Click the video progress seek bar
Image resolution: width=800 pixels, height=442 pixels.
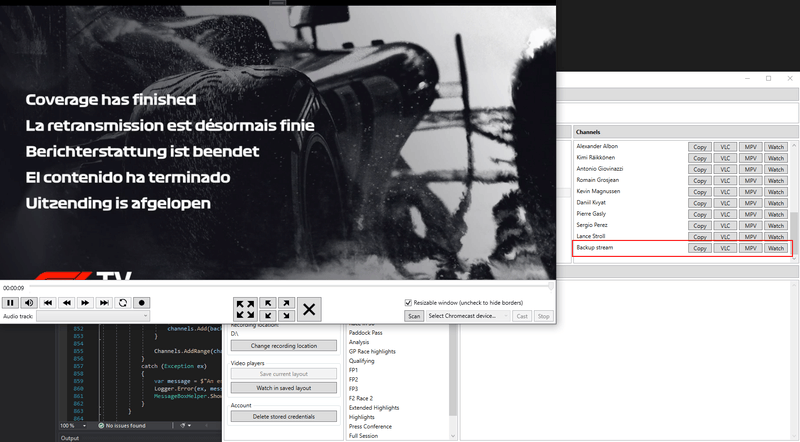coord(291,287)
